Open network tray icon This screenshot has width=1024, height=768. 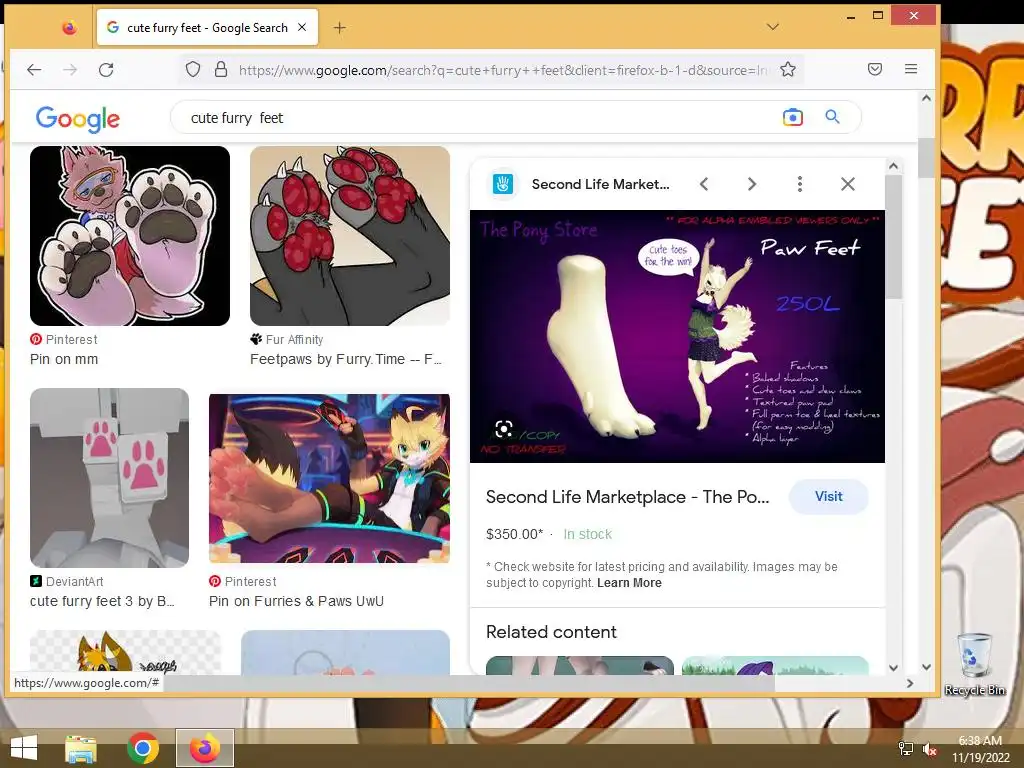click(x=906, y=749)
